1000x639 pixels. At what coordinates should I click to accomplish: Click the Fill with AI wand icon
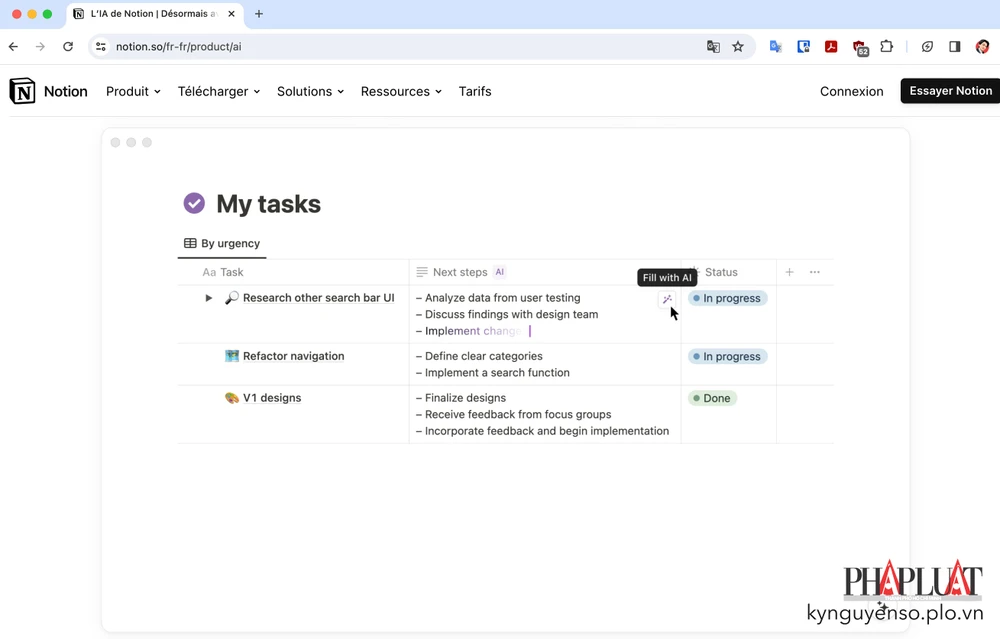click(x=667, y=299)
